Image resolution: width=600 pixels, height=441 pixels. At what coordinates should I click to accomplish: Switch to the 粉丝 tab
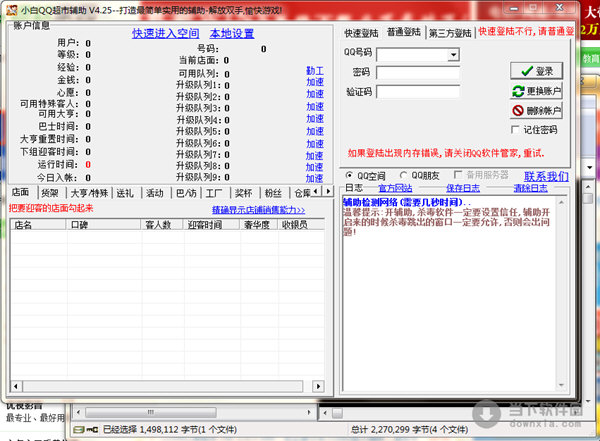point(273,193)
